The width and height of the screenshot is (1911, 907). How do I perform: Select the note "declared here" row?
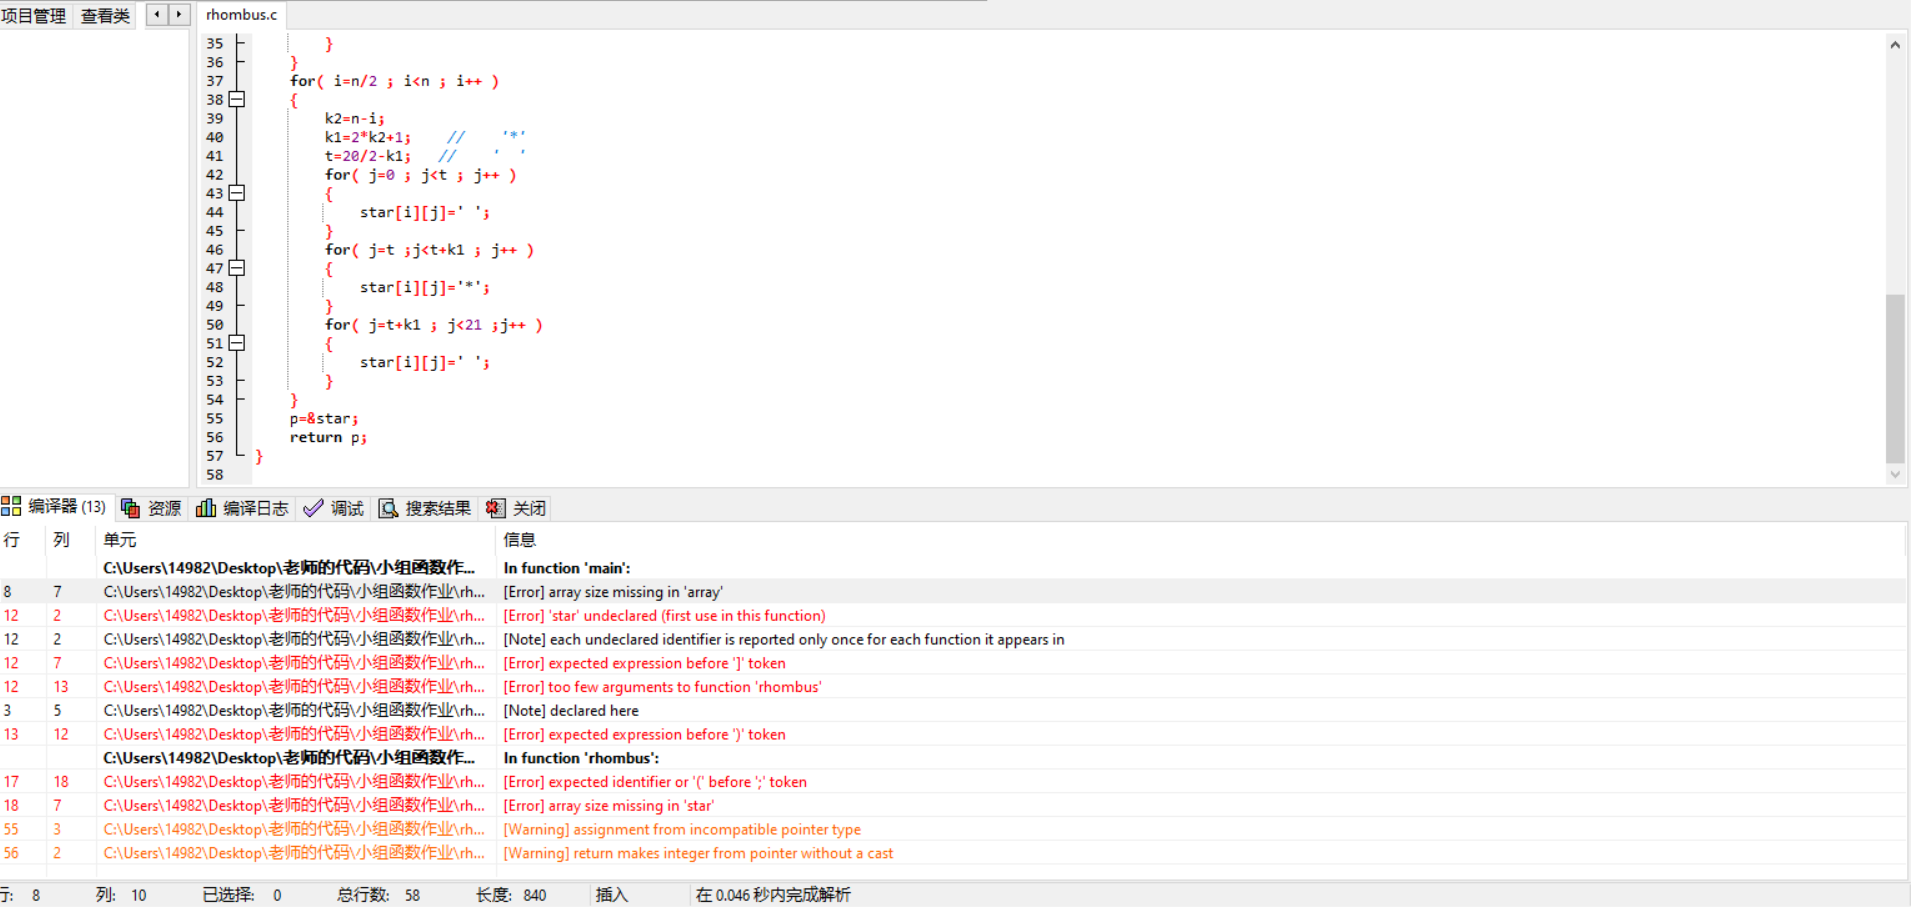click(x=952, y=711)
